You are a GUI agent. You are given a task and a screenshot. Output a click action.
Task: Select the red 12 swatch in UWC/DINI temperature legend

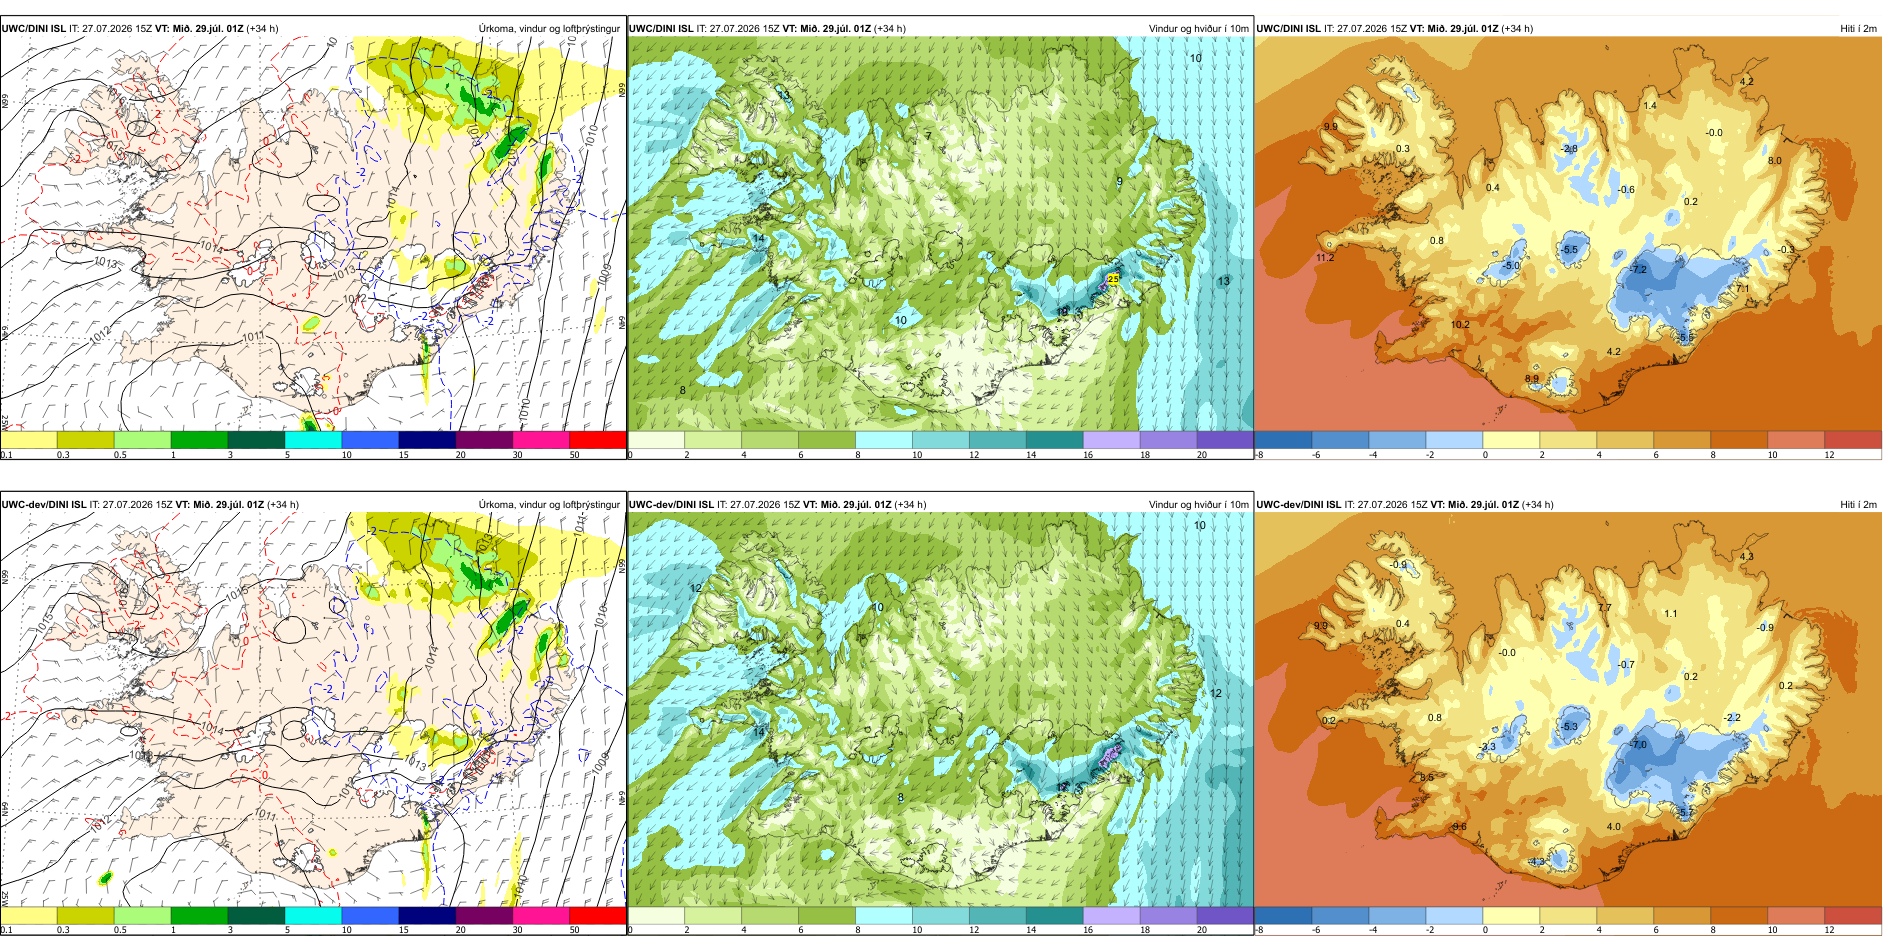(1853, 440)
